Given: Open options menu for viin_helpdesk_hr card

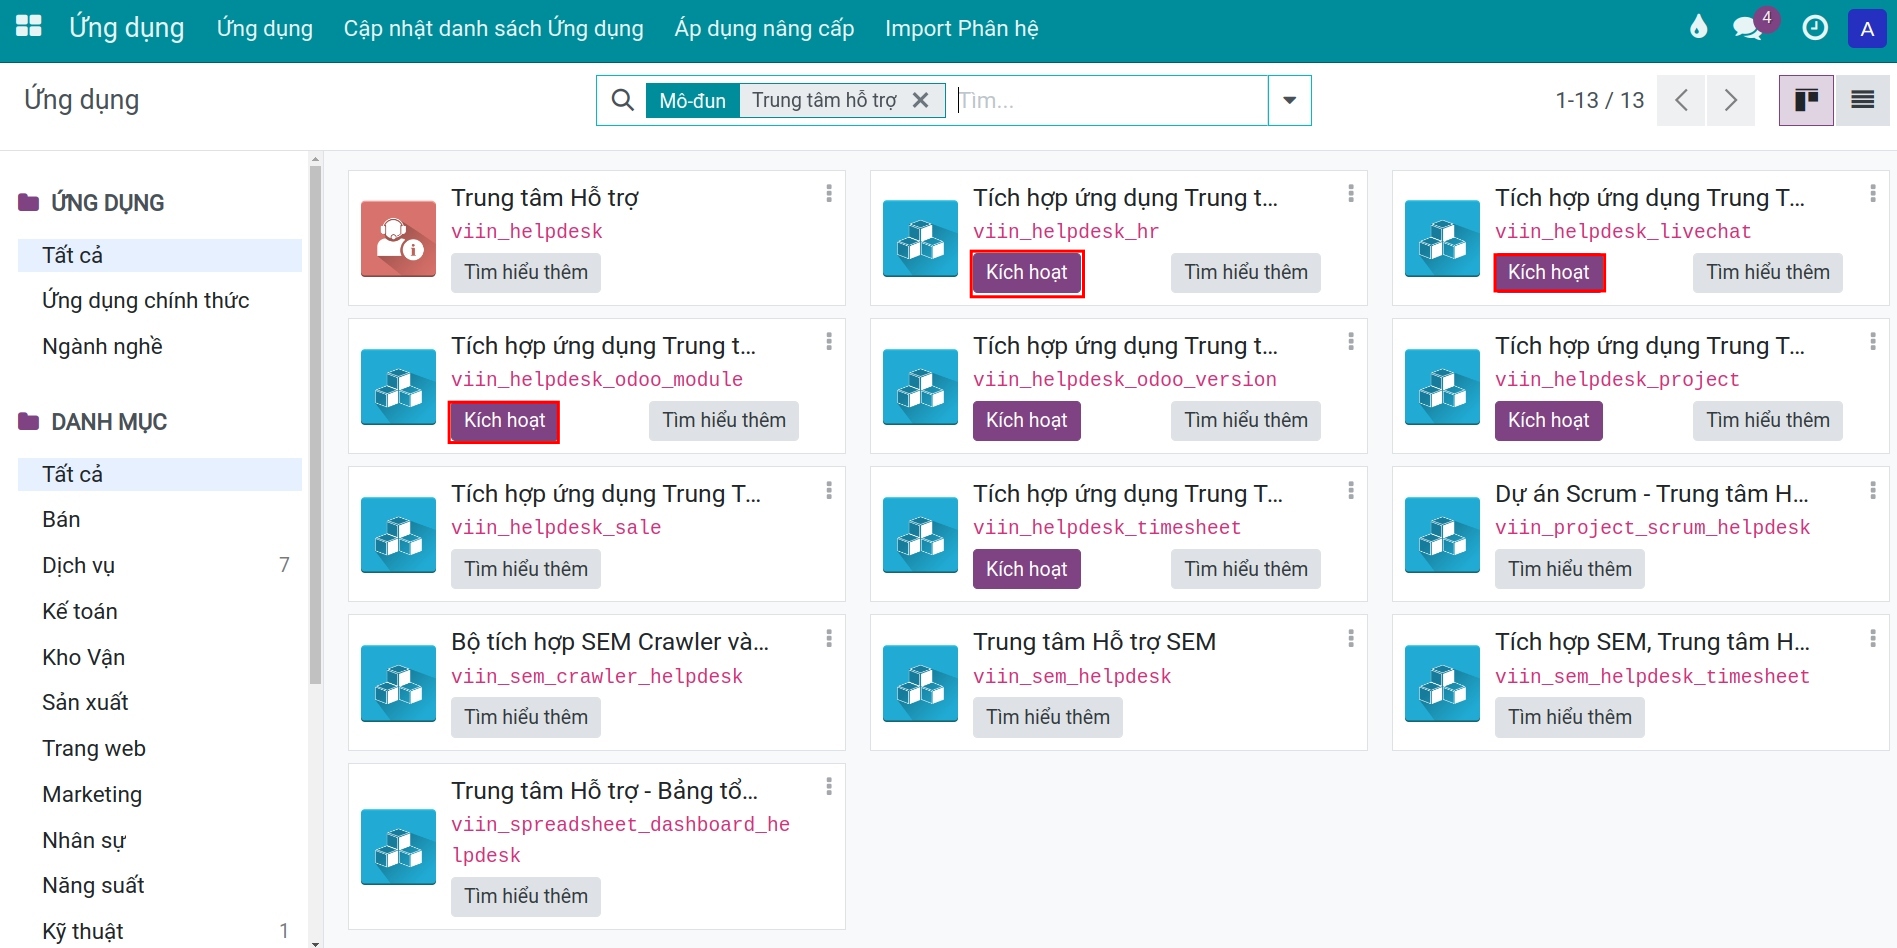Looking at the screenshot, I should 1351,193.
